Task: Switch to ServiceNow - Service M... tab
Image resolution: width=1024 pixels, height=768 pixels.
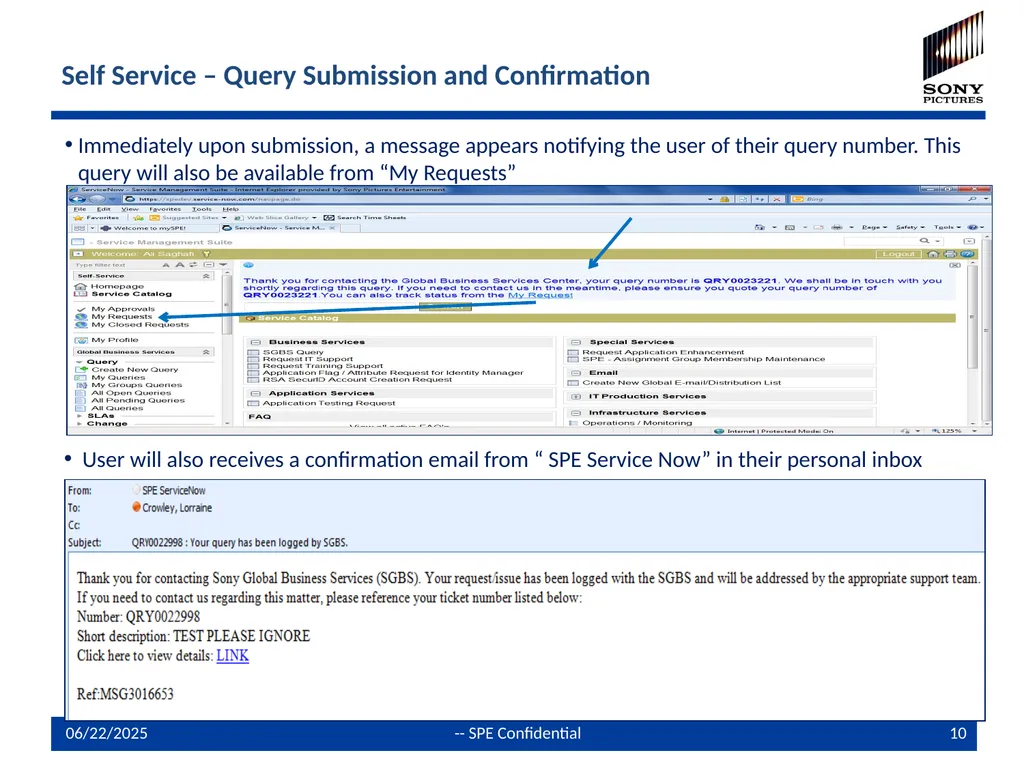Action: coord(280,228)
